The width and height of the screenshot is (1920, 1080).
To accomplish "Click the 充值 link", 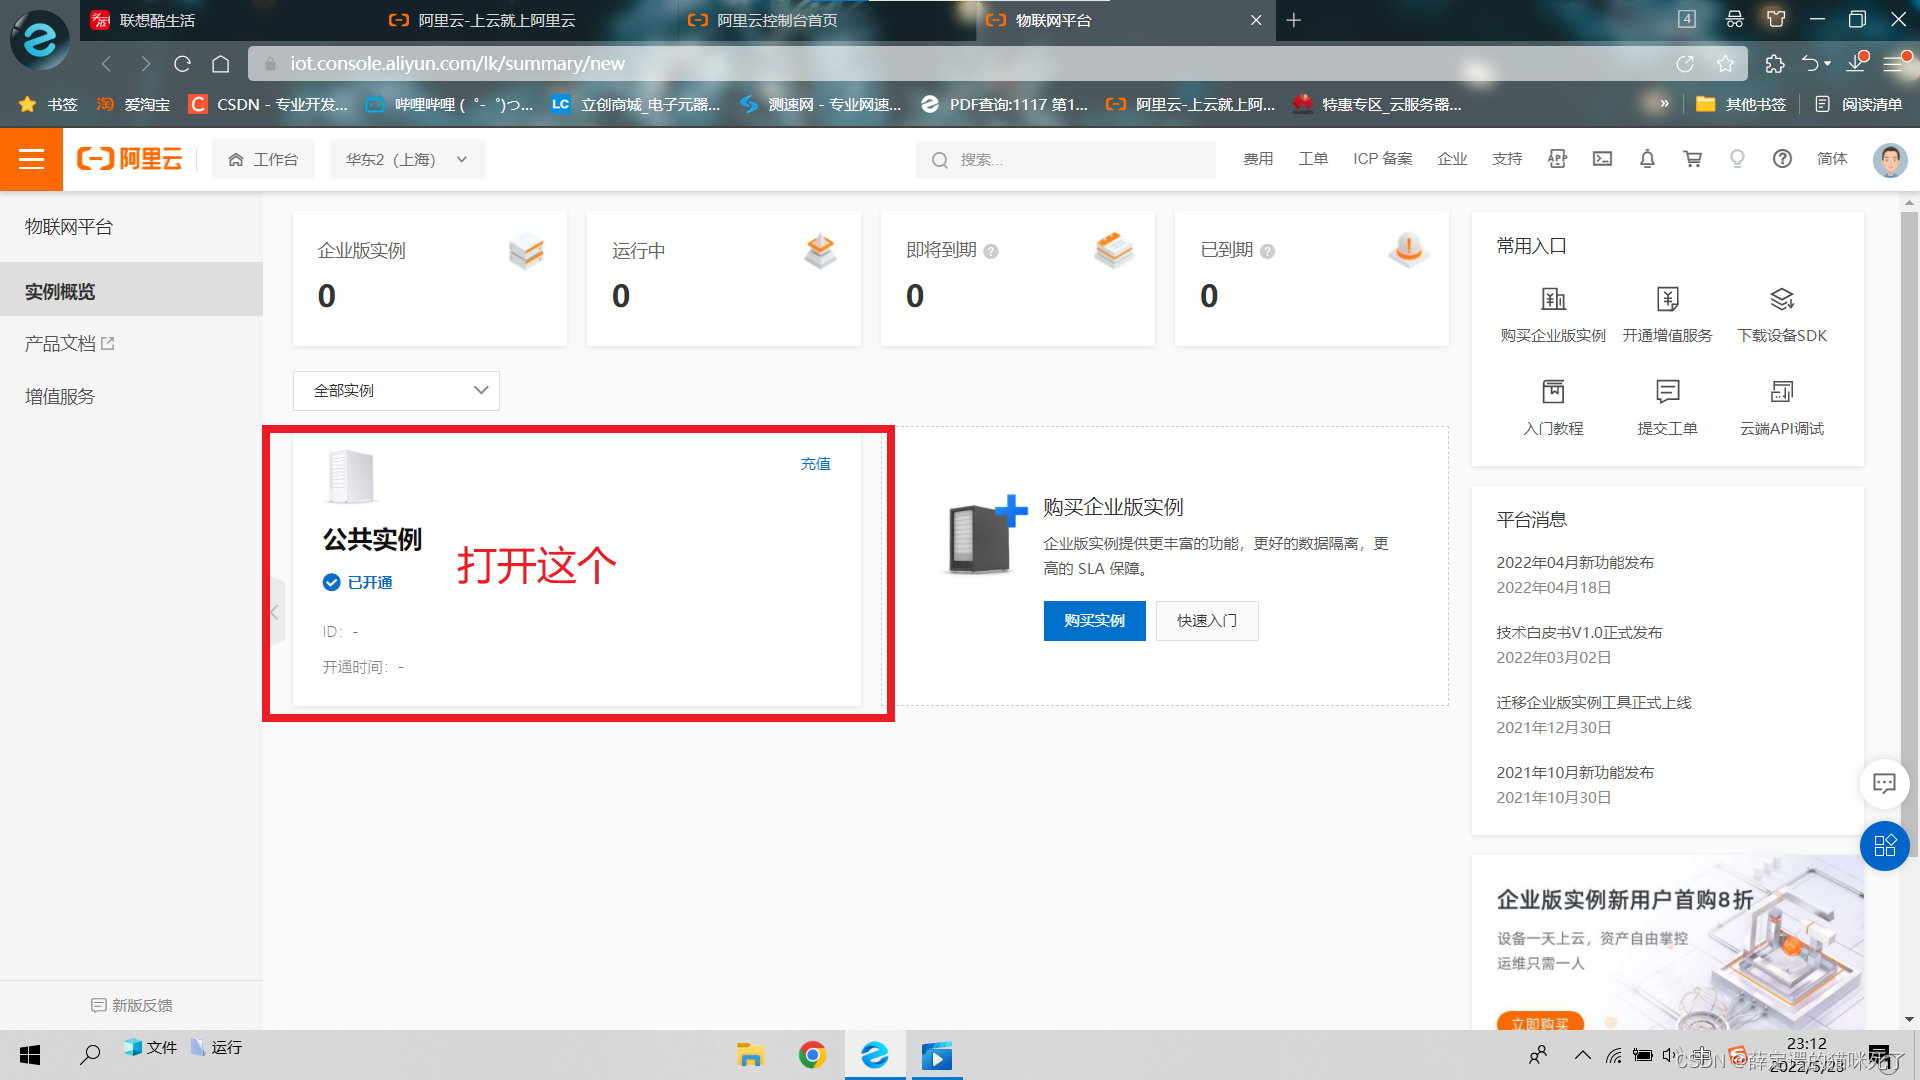I will pyautogui.click(x=815, y=464).
